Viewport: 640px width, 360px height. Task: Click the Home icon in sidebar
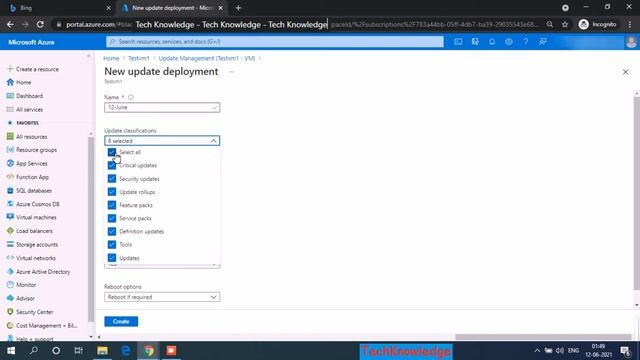[x=10, y=82]
